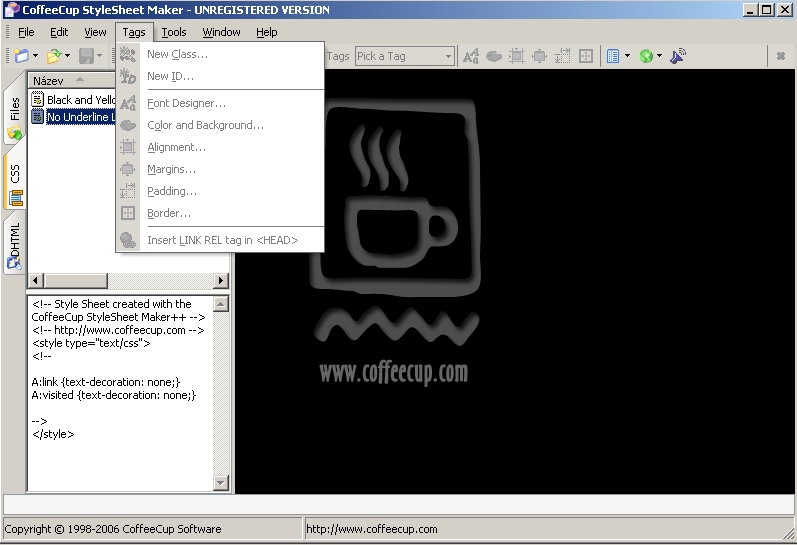Choose Insert LINK REL tag menu entry
The height and width of the screenshot is (545, 797).
tap(222, 240)
